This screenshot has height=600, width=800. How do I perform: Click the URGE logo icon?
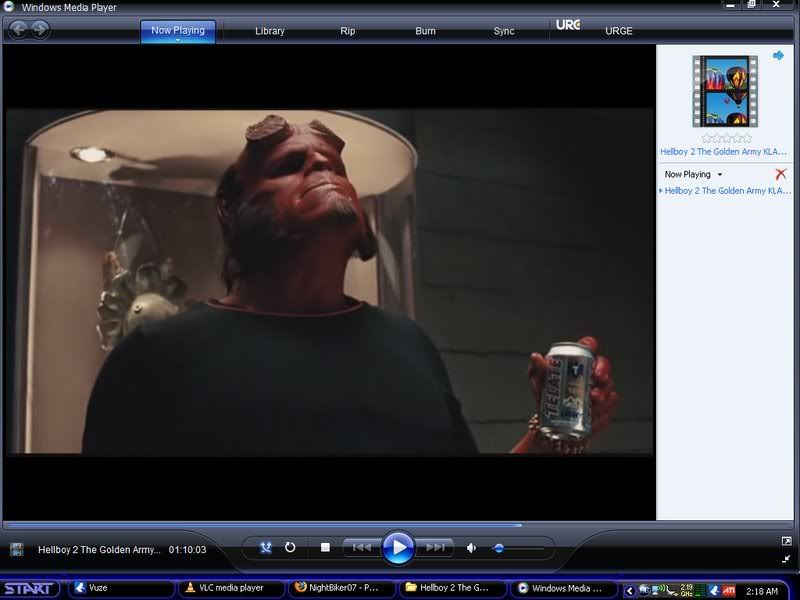[568, 24]
